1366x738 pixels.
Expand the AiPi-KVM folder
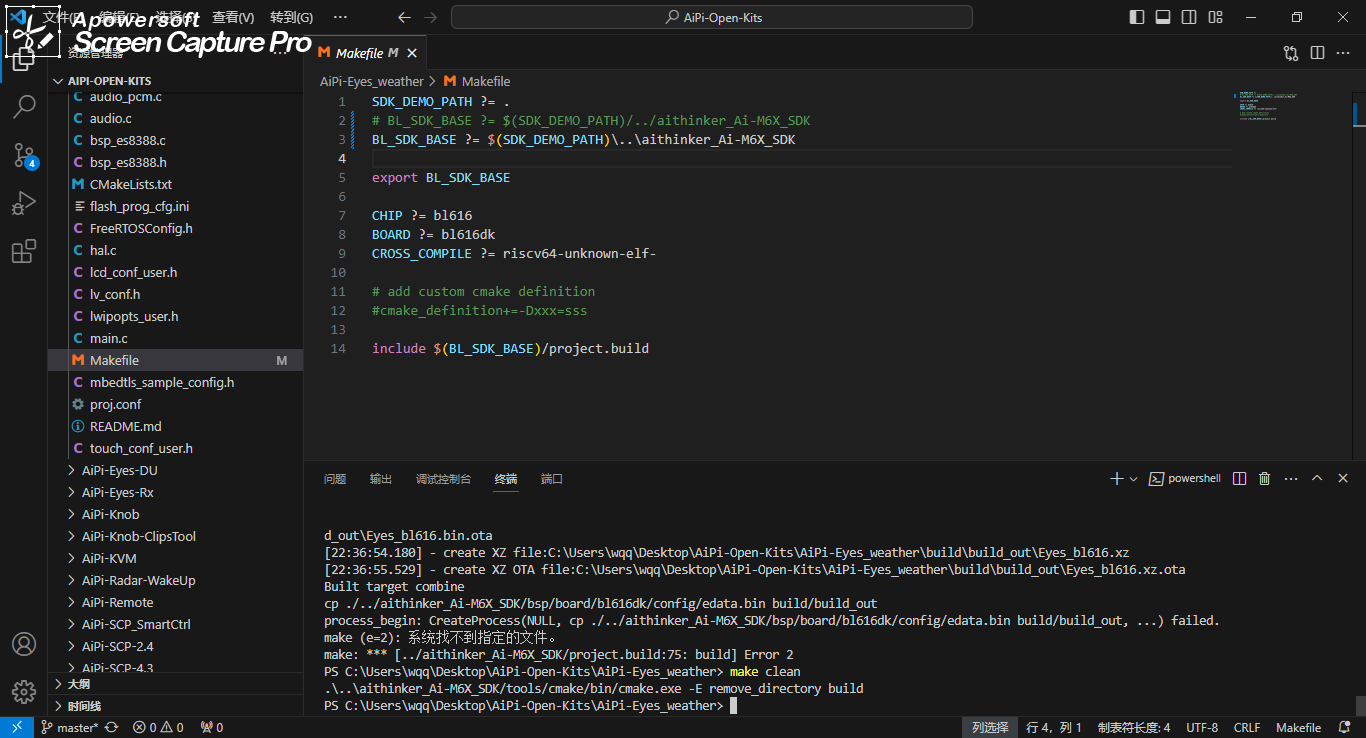(x=175, y=558)
